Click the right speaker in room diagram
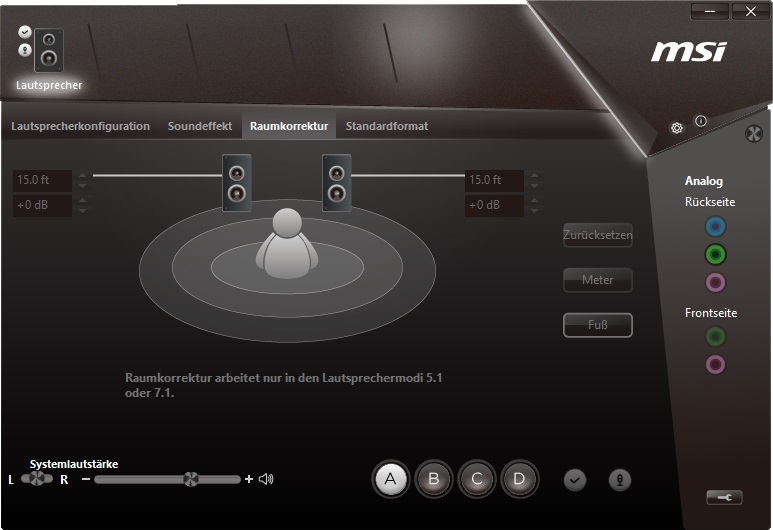The height and width of the screenshot is (530, 773). pyautogui.click(x=337, y=182)
